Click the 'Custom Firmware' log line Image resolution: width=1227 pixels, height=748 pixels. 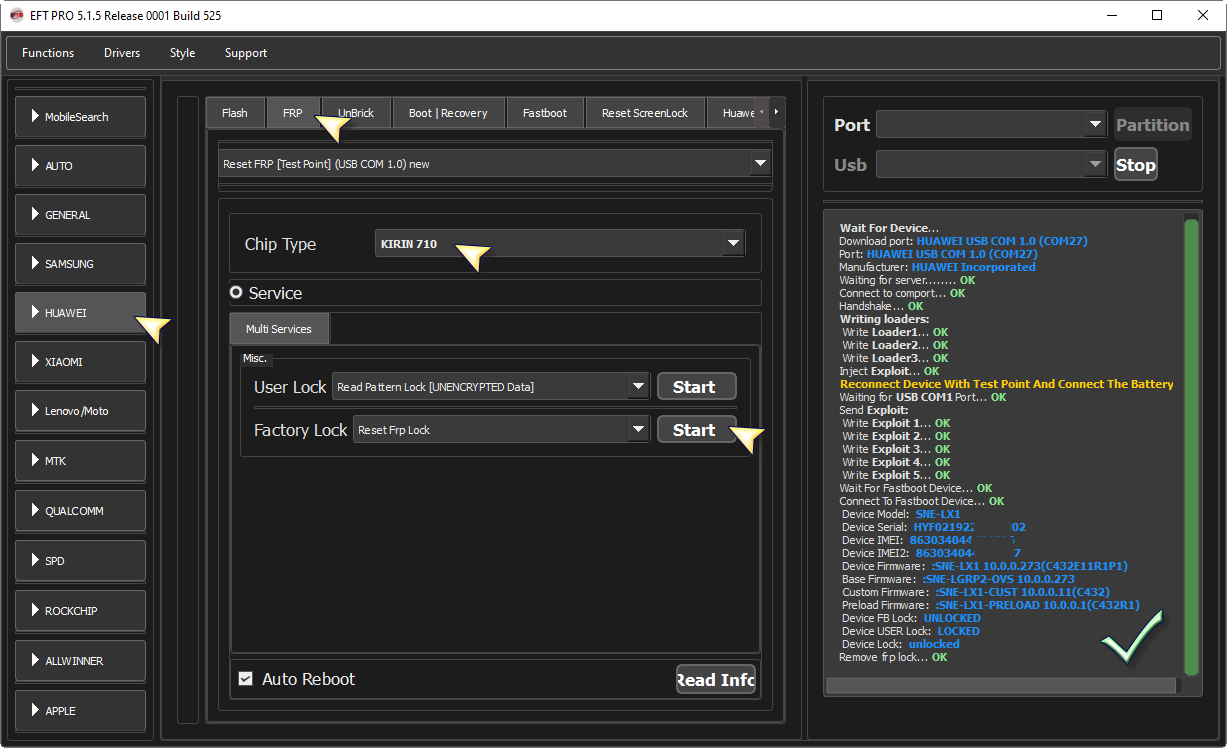[x=976, y=592]
